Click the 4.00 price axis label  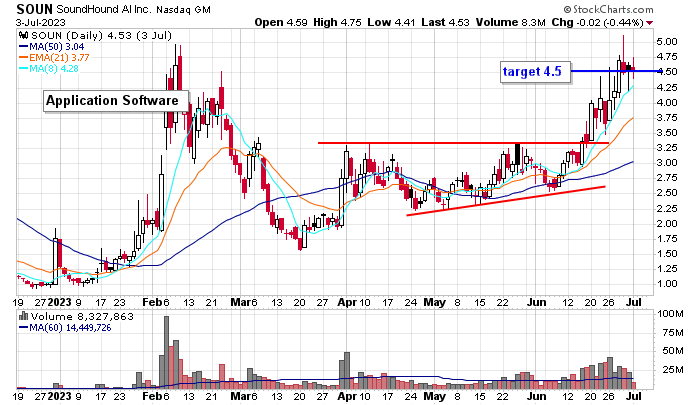click(667, 102)
